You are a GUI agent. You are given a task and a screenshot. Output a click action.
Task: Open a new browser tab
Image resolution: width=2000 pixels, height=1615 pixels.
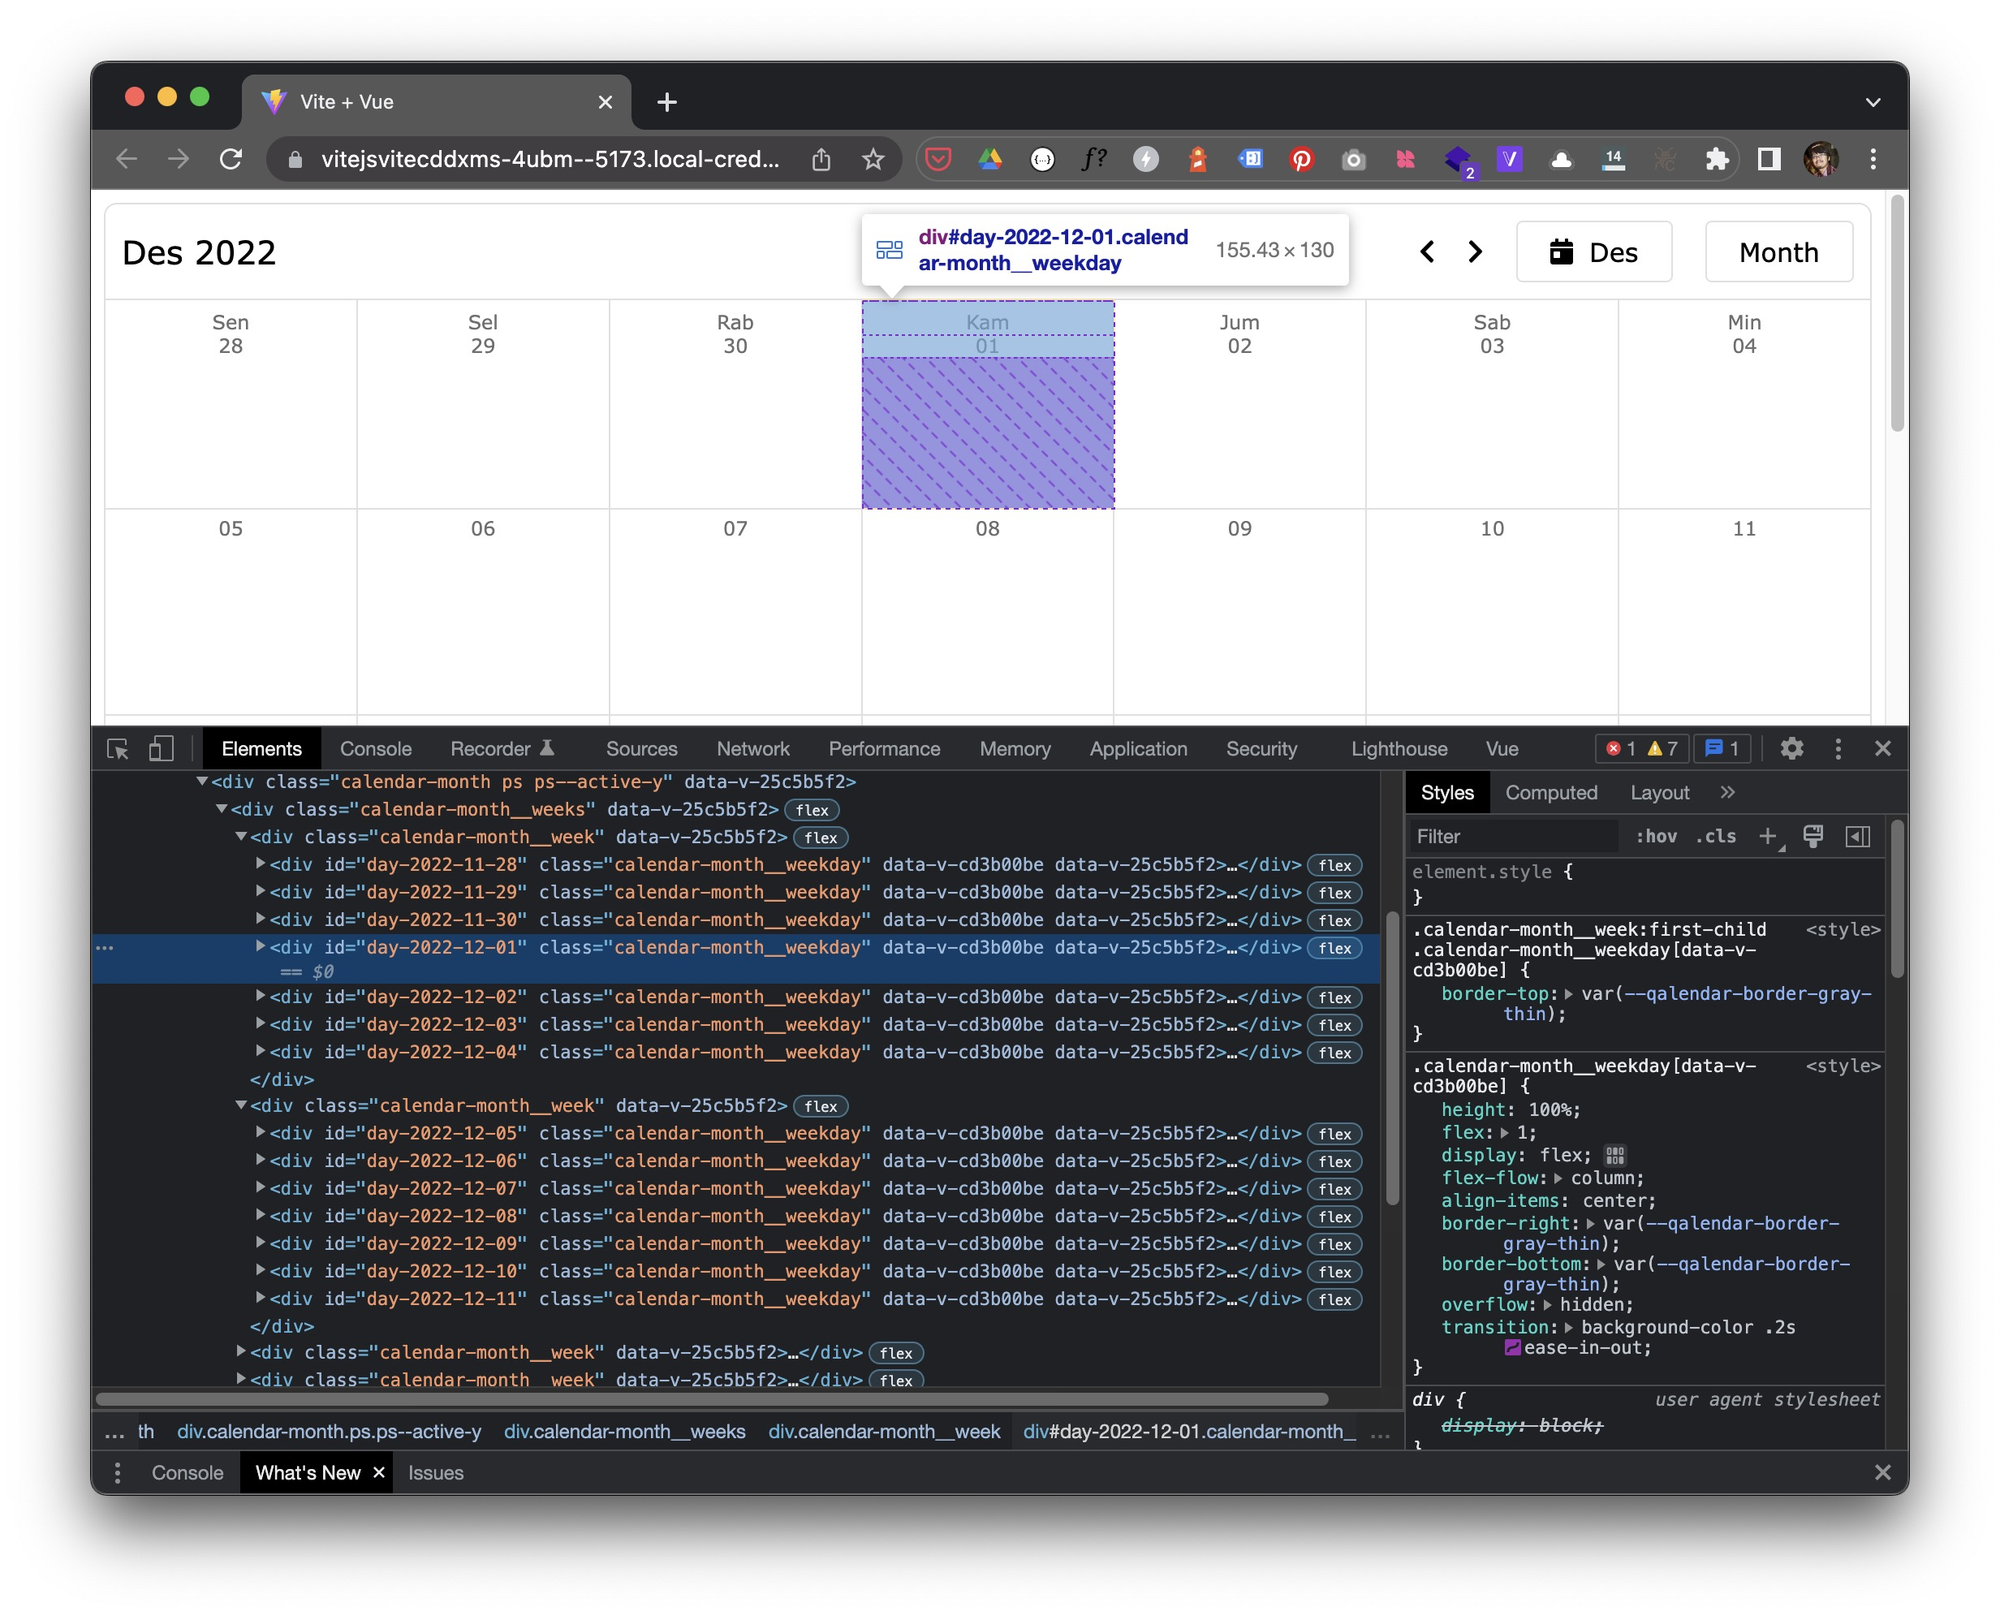(667, 102)
